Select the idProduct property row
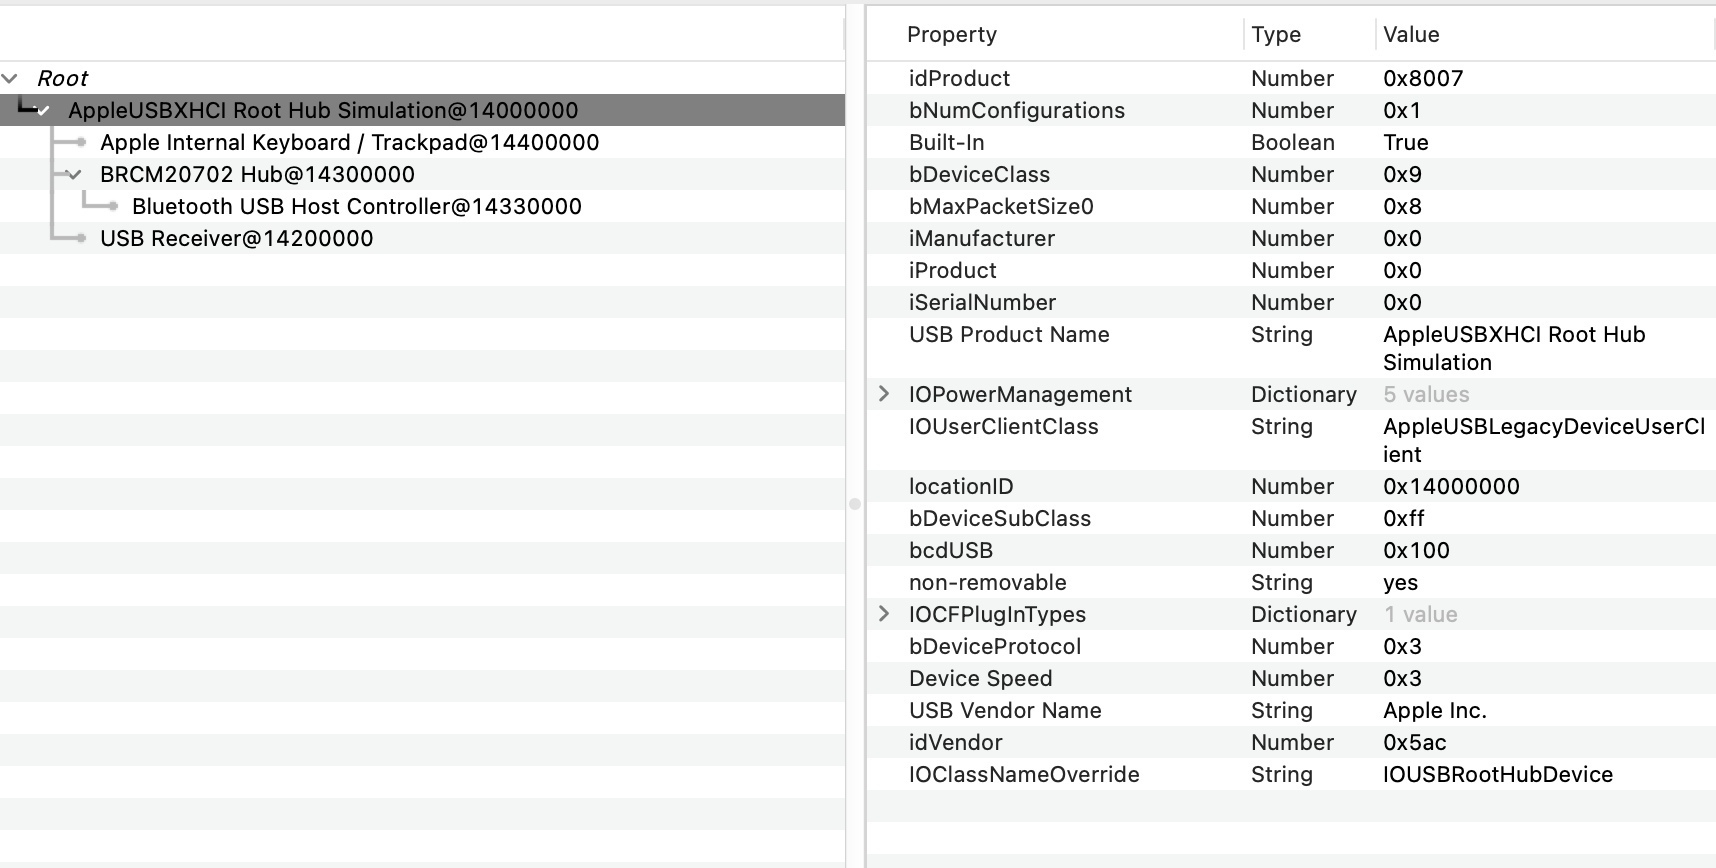This screenshot has height=868, width=1716. 959,79
